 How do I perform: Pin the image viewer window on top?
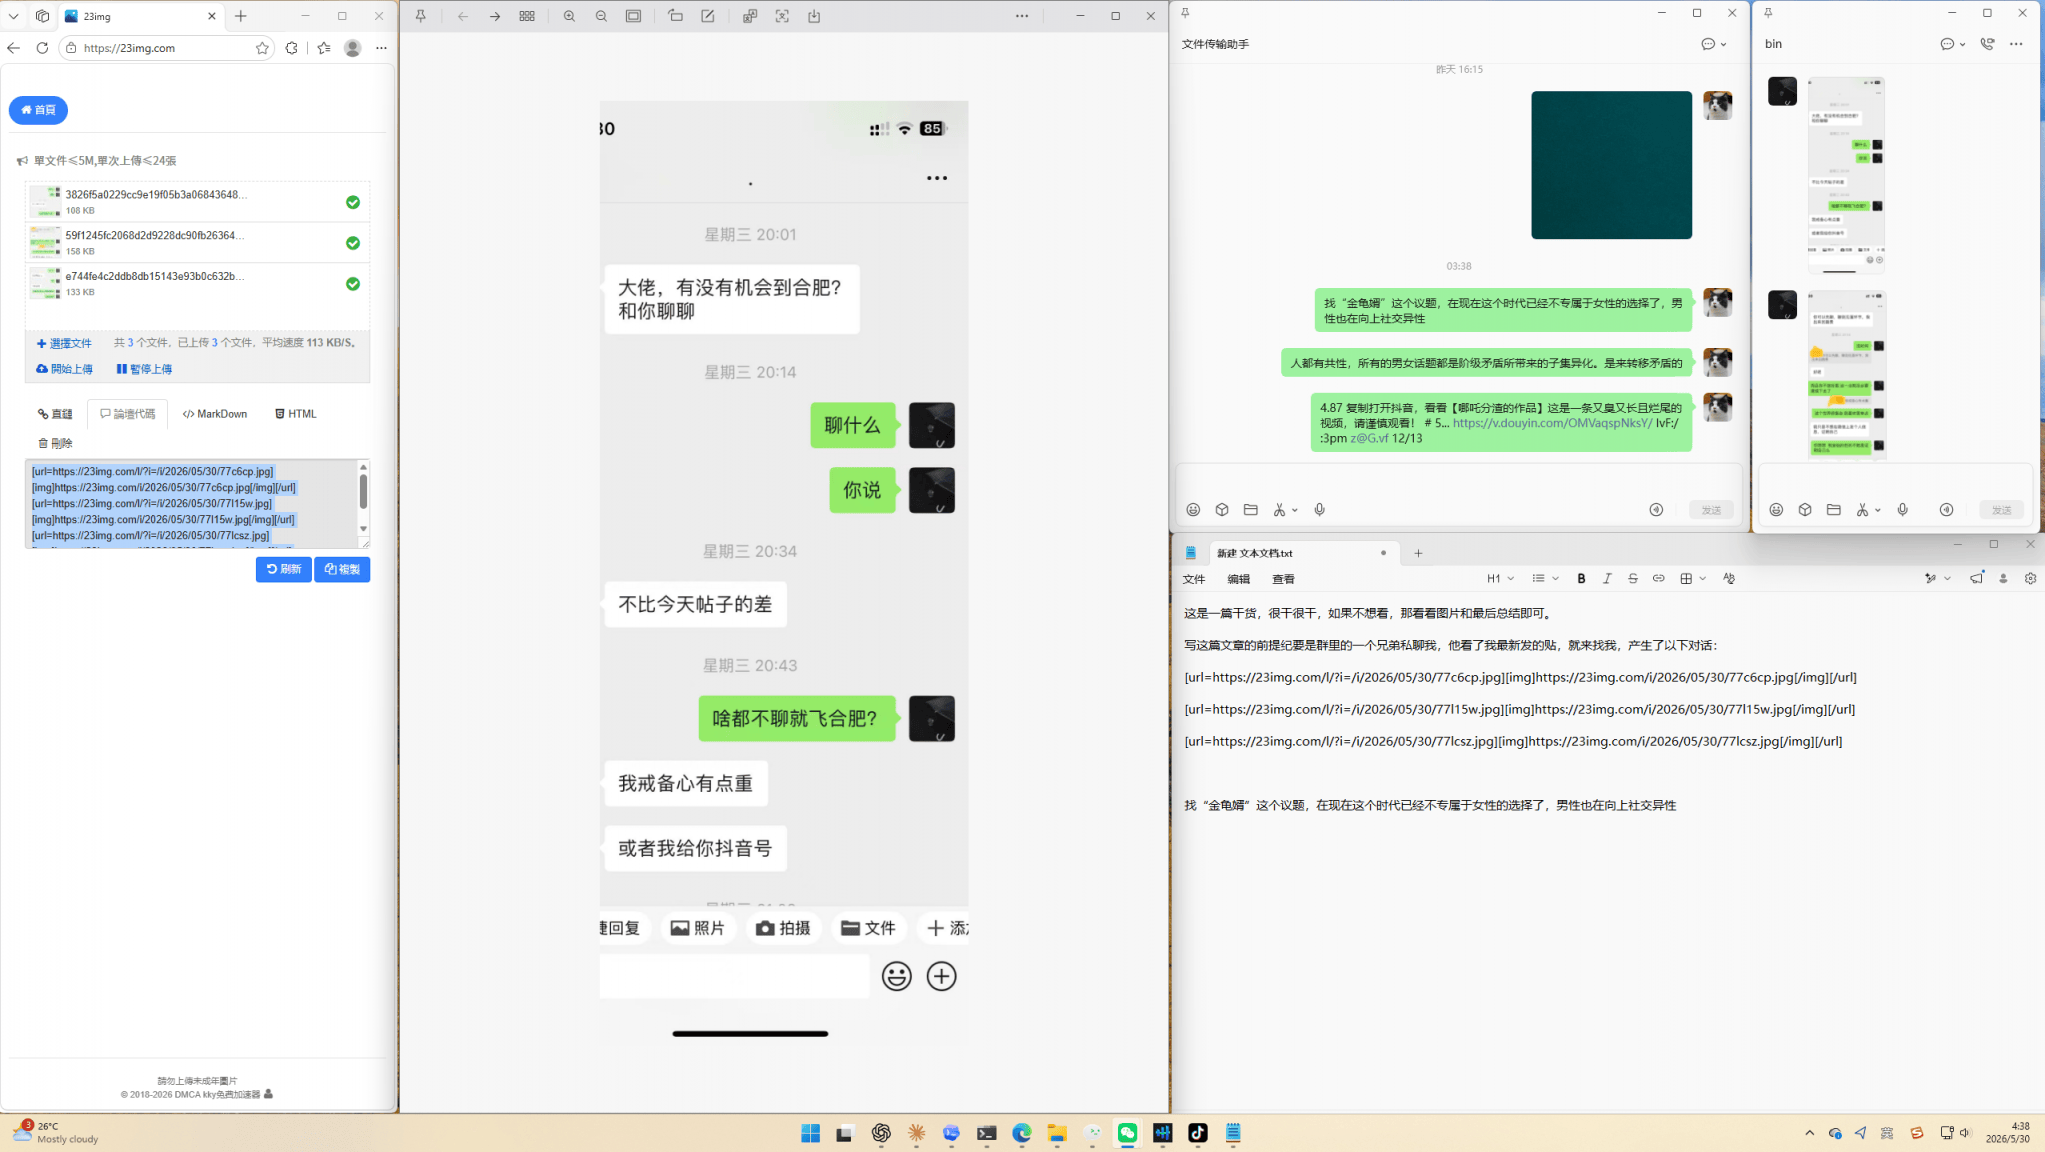coord(421,16)
